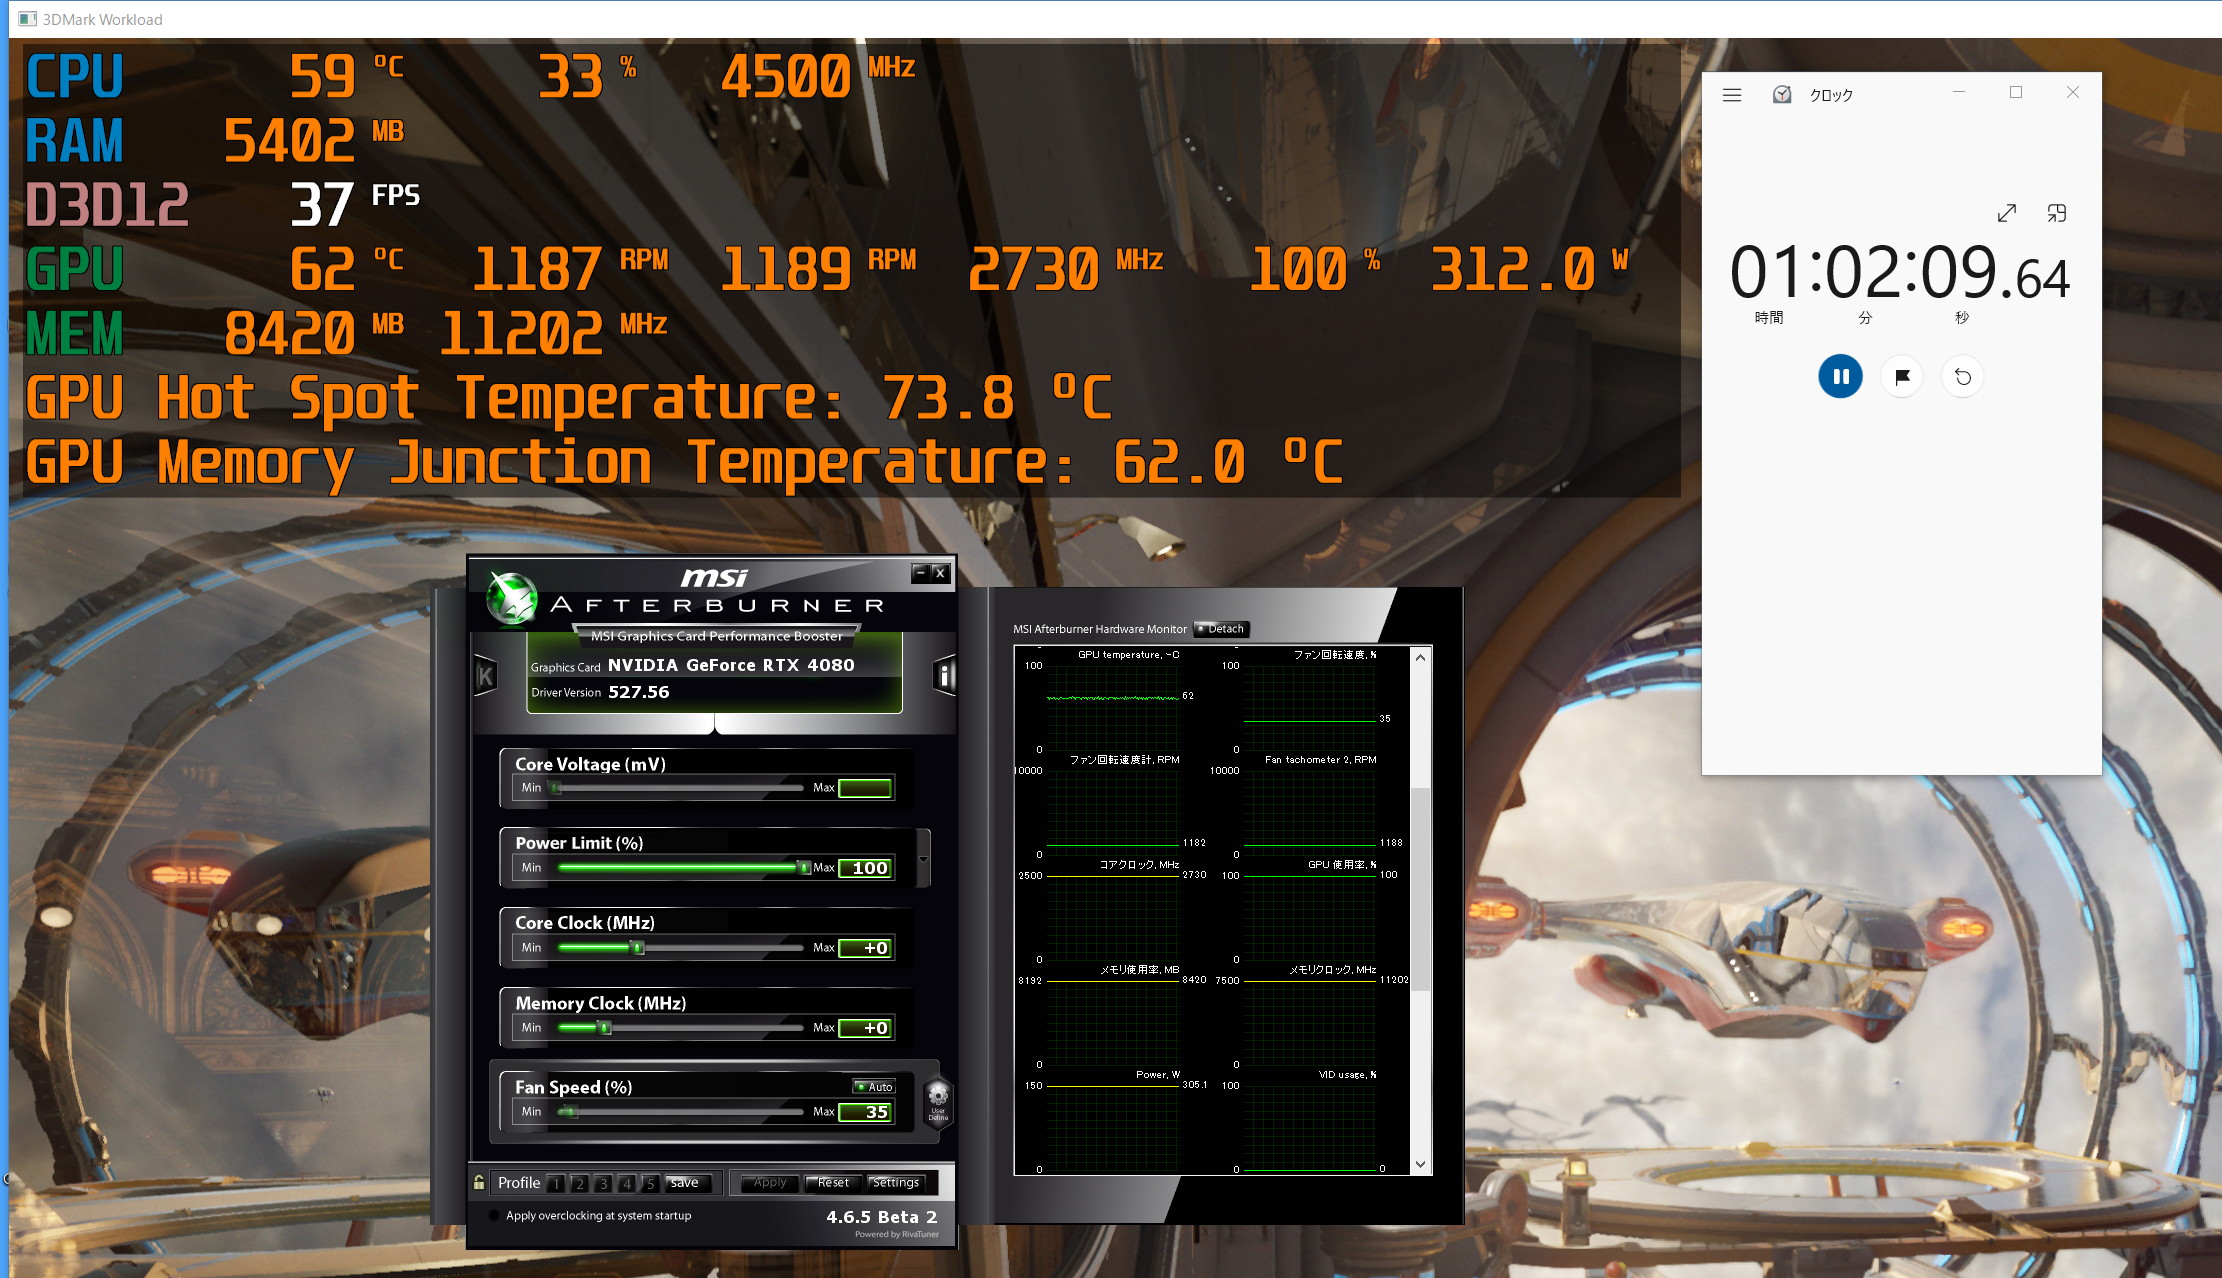Screen dimensions: 2222x1278
Task: Minimize the Clock window
Action: (x=1959, y=92)
